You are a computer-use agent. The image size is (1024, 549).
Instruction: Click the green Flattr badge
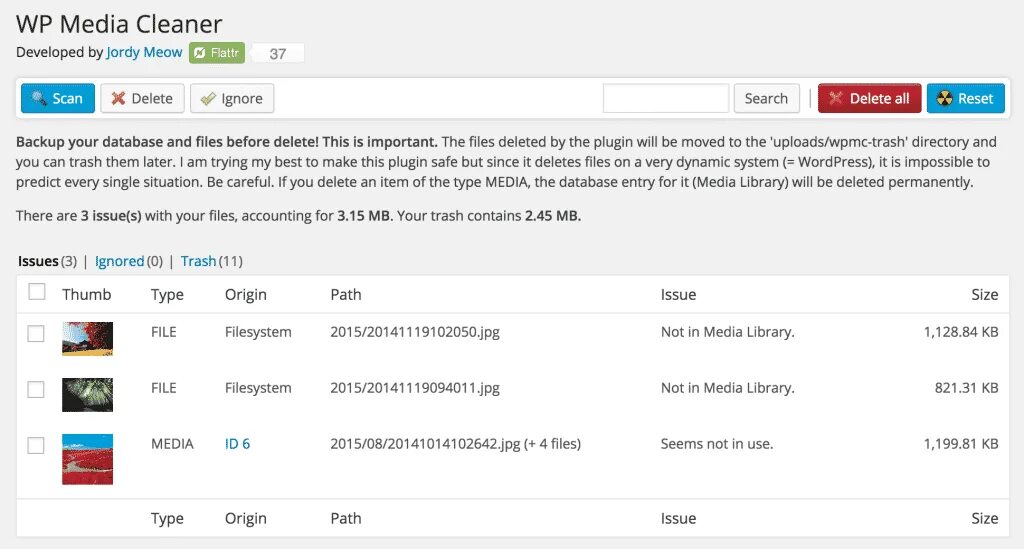[x=215, y=52]
